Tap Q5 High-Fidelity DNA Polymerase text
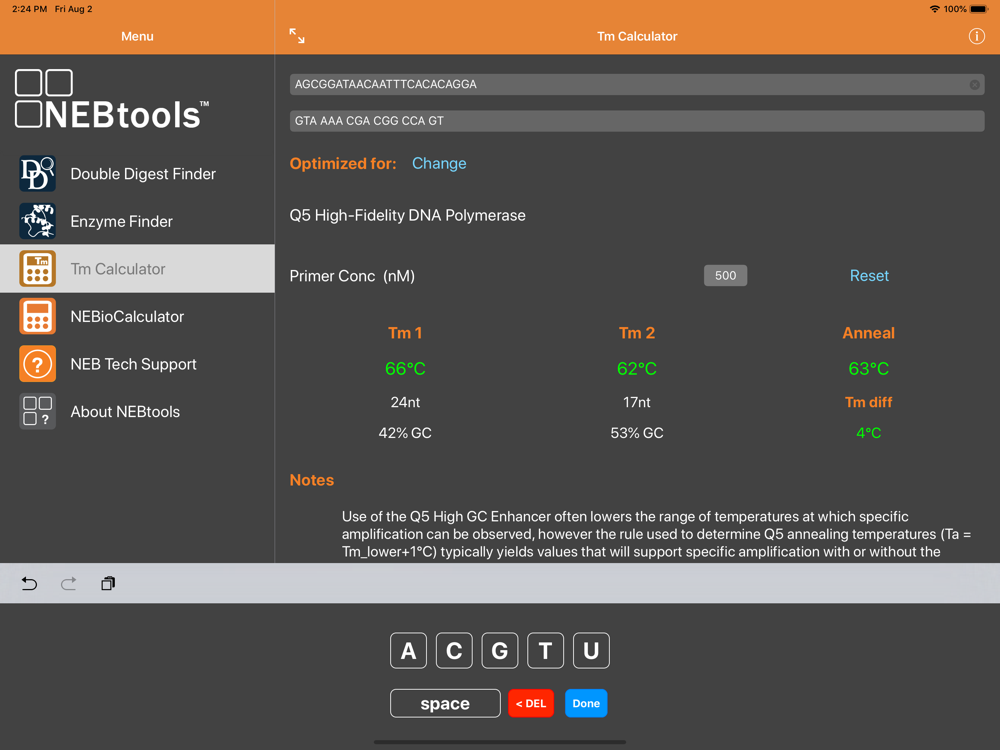Screen dimensions: 1000x750 coord(408,216)
